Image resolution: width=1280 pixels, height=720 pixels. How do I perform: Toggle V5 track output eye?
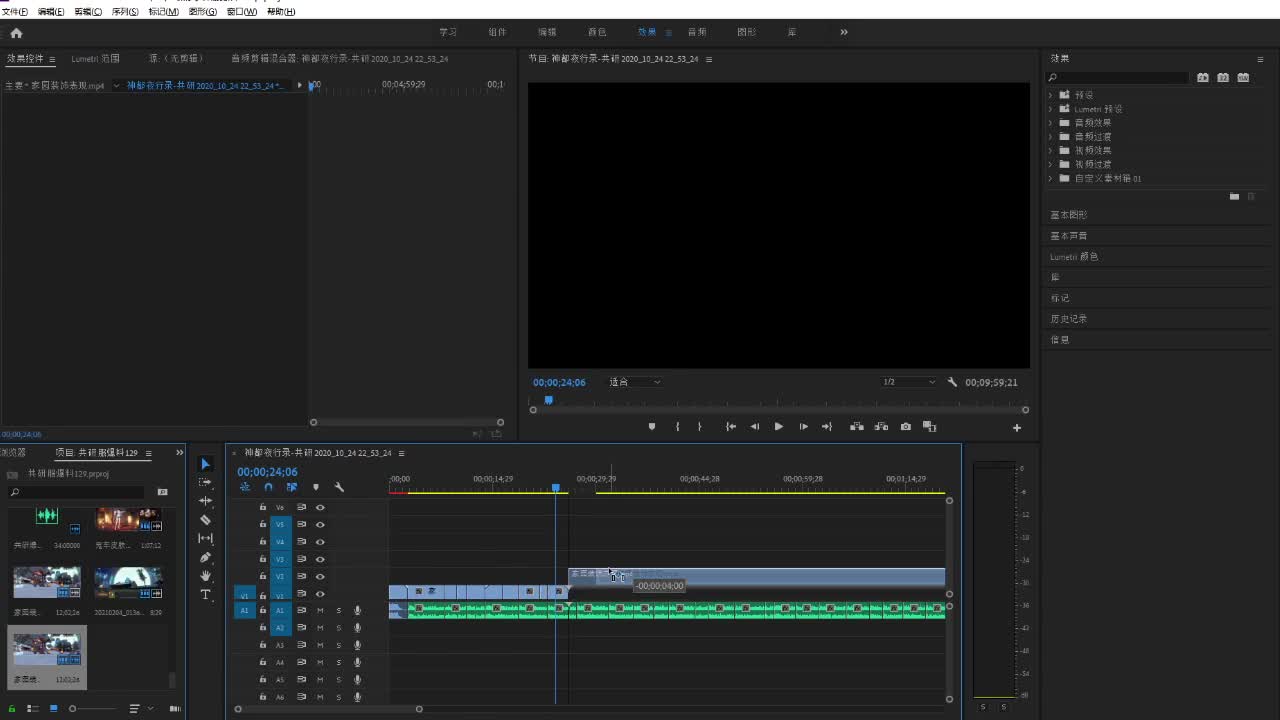[320, 524]
